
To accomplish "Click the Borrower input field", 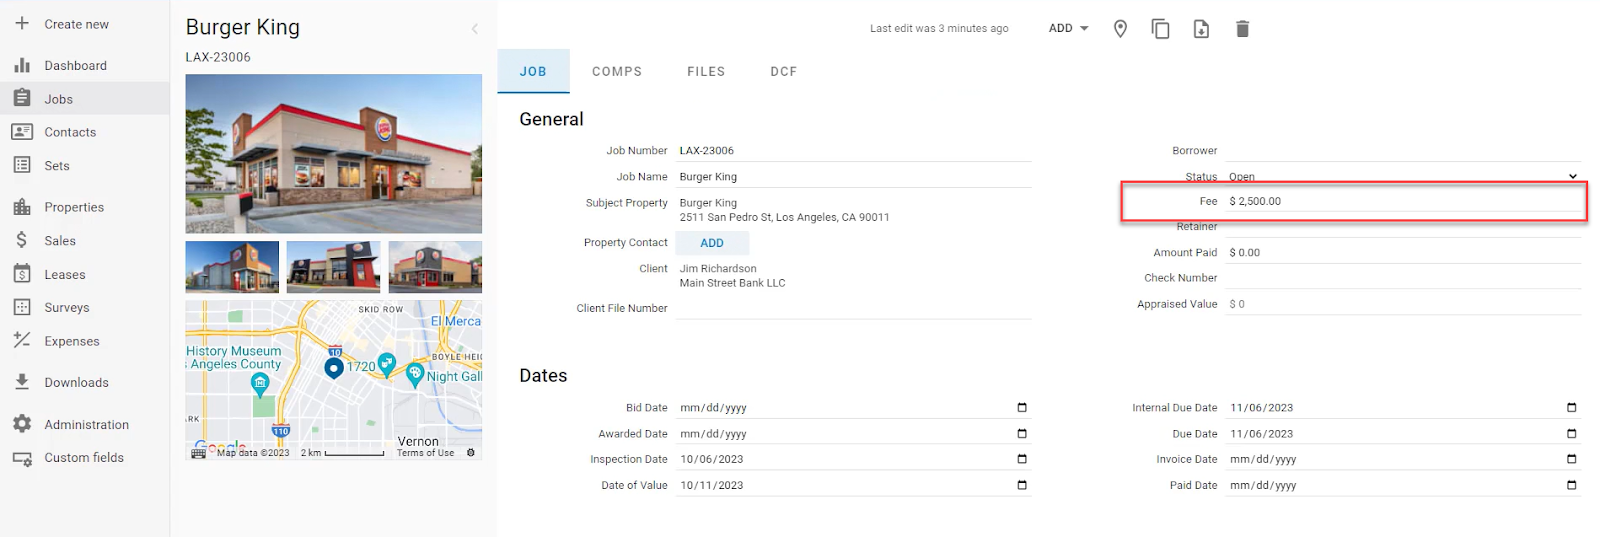I will 1403,151.
